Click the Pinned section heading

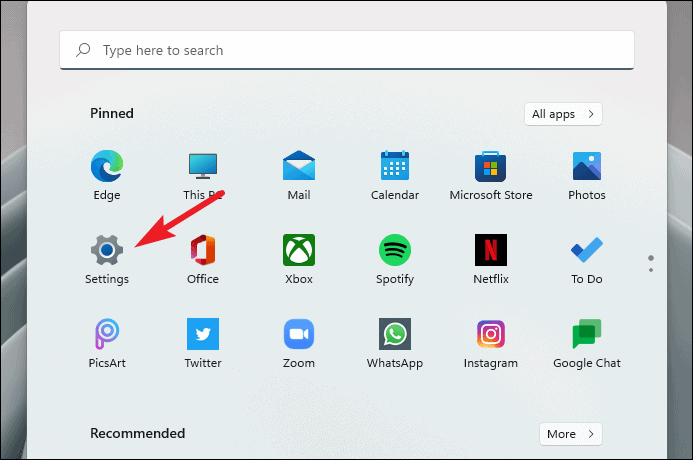pyautogui.click(x=112, y=114)
